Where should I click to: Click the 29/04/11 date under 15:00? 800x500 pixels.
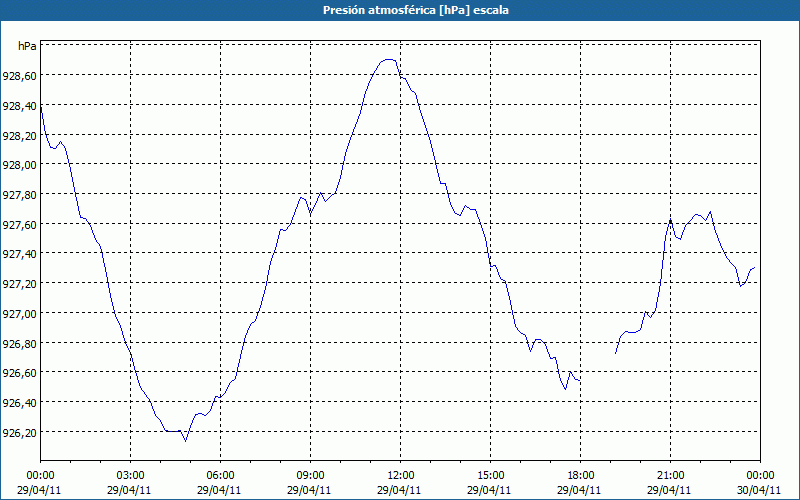489,490
